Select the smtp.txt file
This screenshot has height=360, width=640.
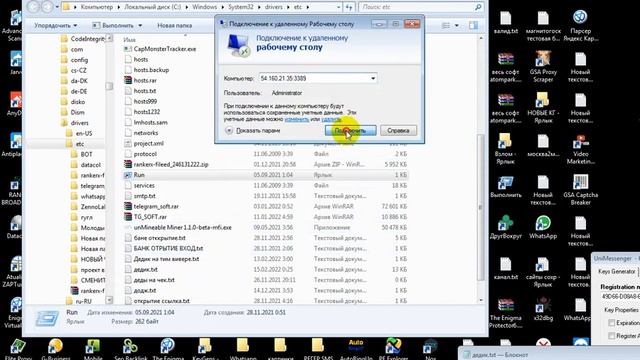[x=144, y=196]
